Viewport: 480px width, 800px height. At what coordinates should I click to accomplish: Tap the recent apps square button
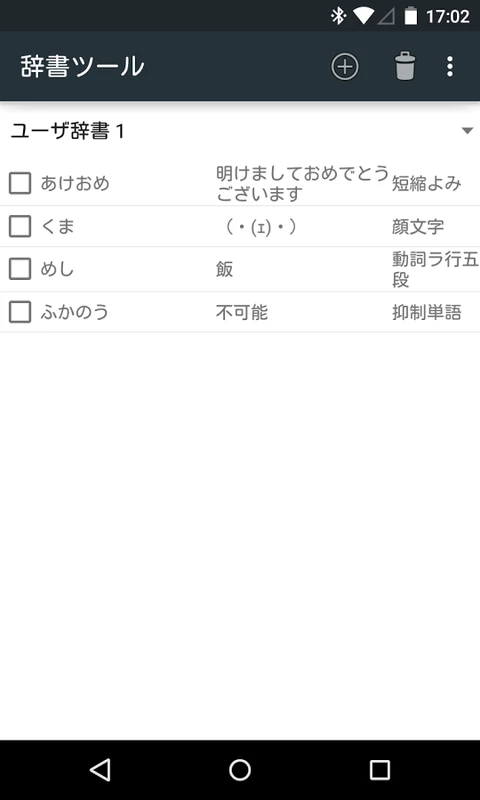(380, 770)
